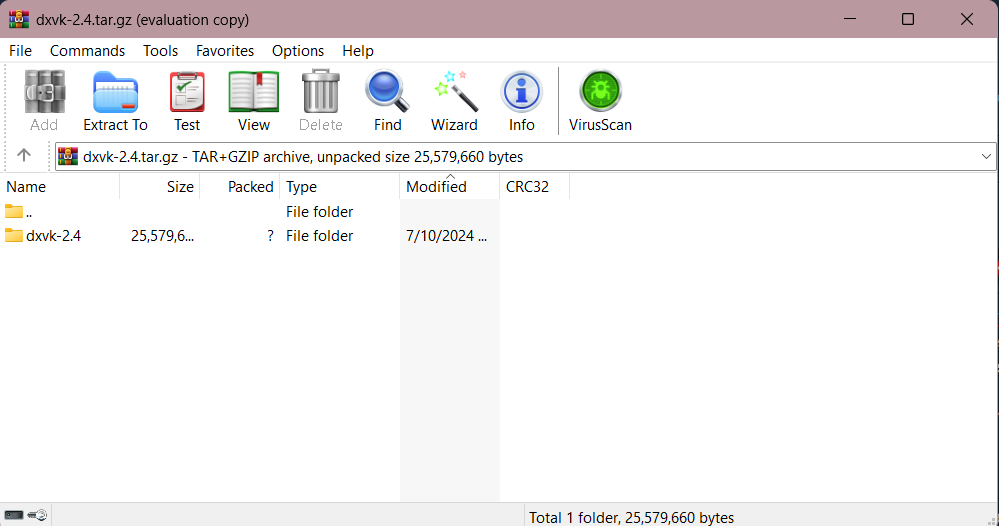
Task: Click the '?' packed value cell
Action: pos(270,236)
